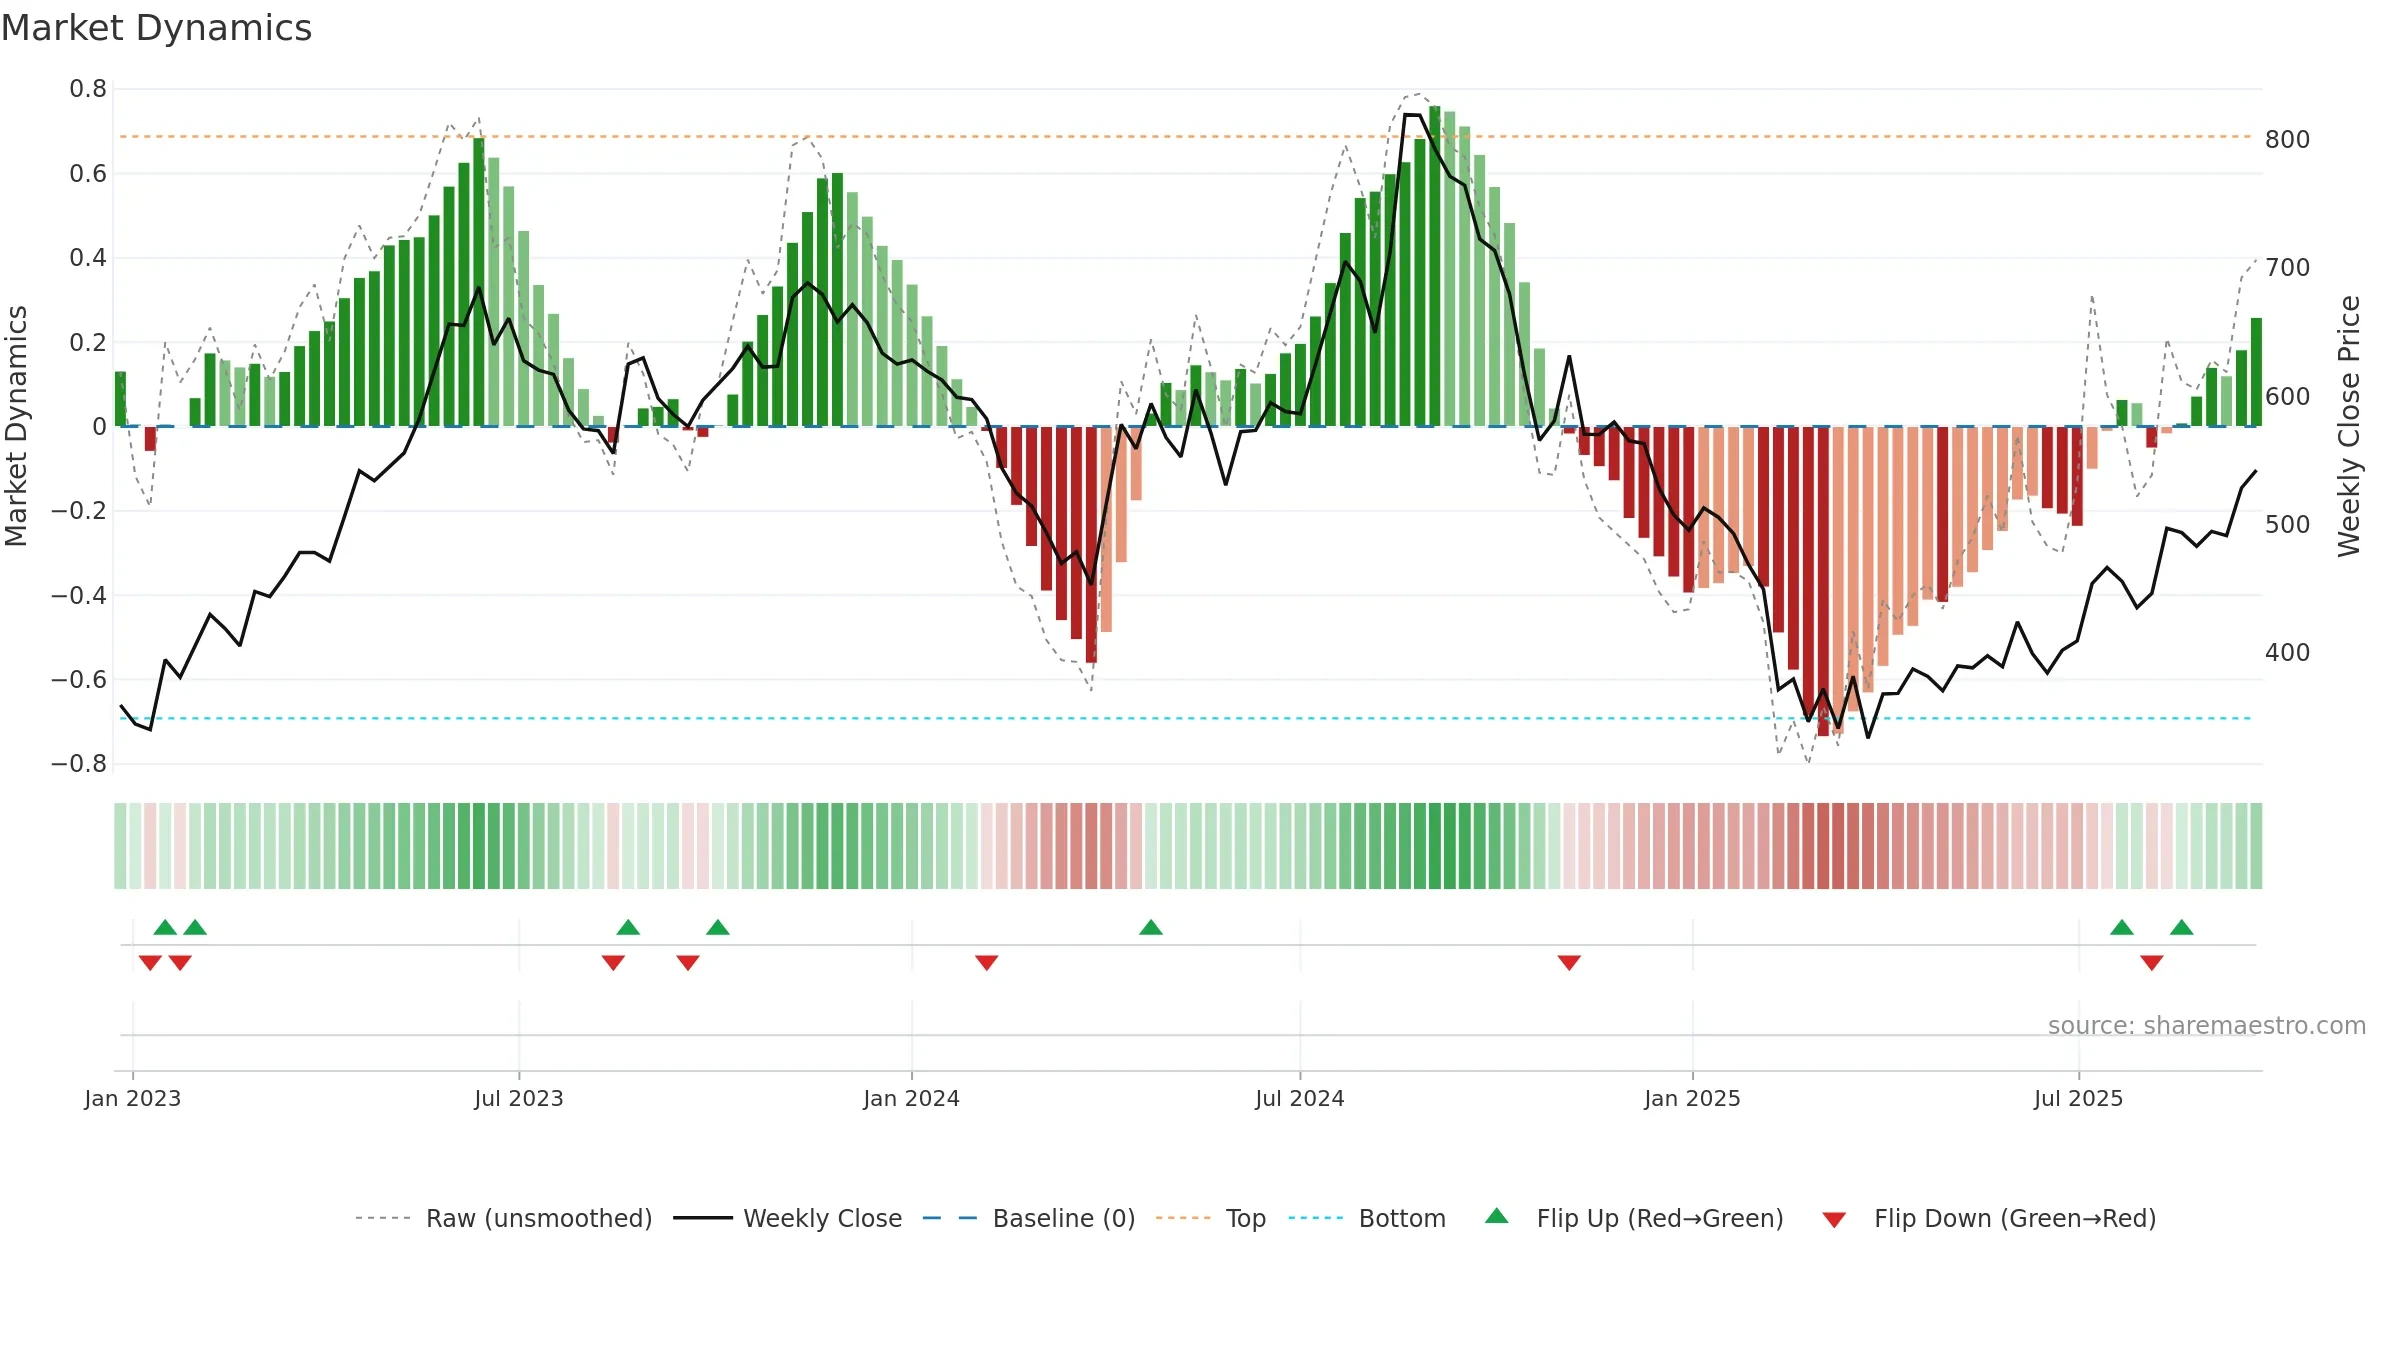The width and height of the screenshot is (2400, 1350).
Task: Click the tallest dark green bar near August 2024
Action: [x=1435, y=266]
